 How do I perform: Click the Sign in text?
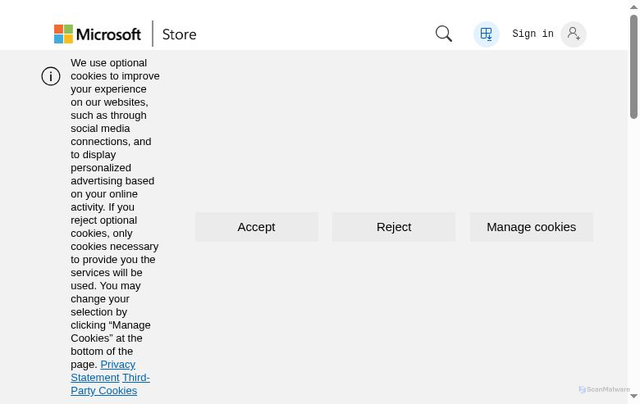[x=533, y=33]
